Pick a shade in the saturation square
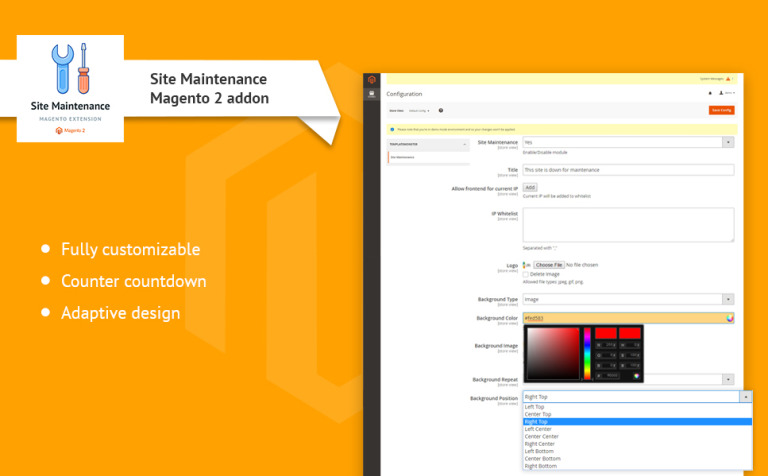 pos(553,353)
